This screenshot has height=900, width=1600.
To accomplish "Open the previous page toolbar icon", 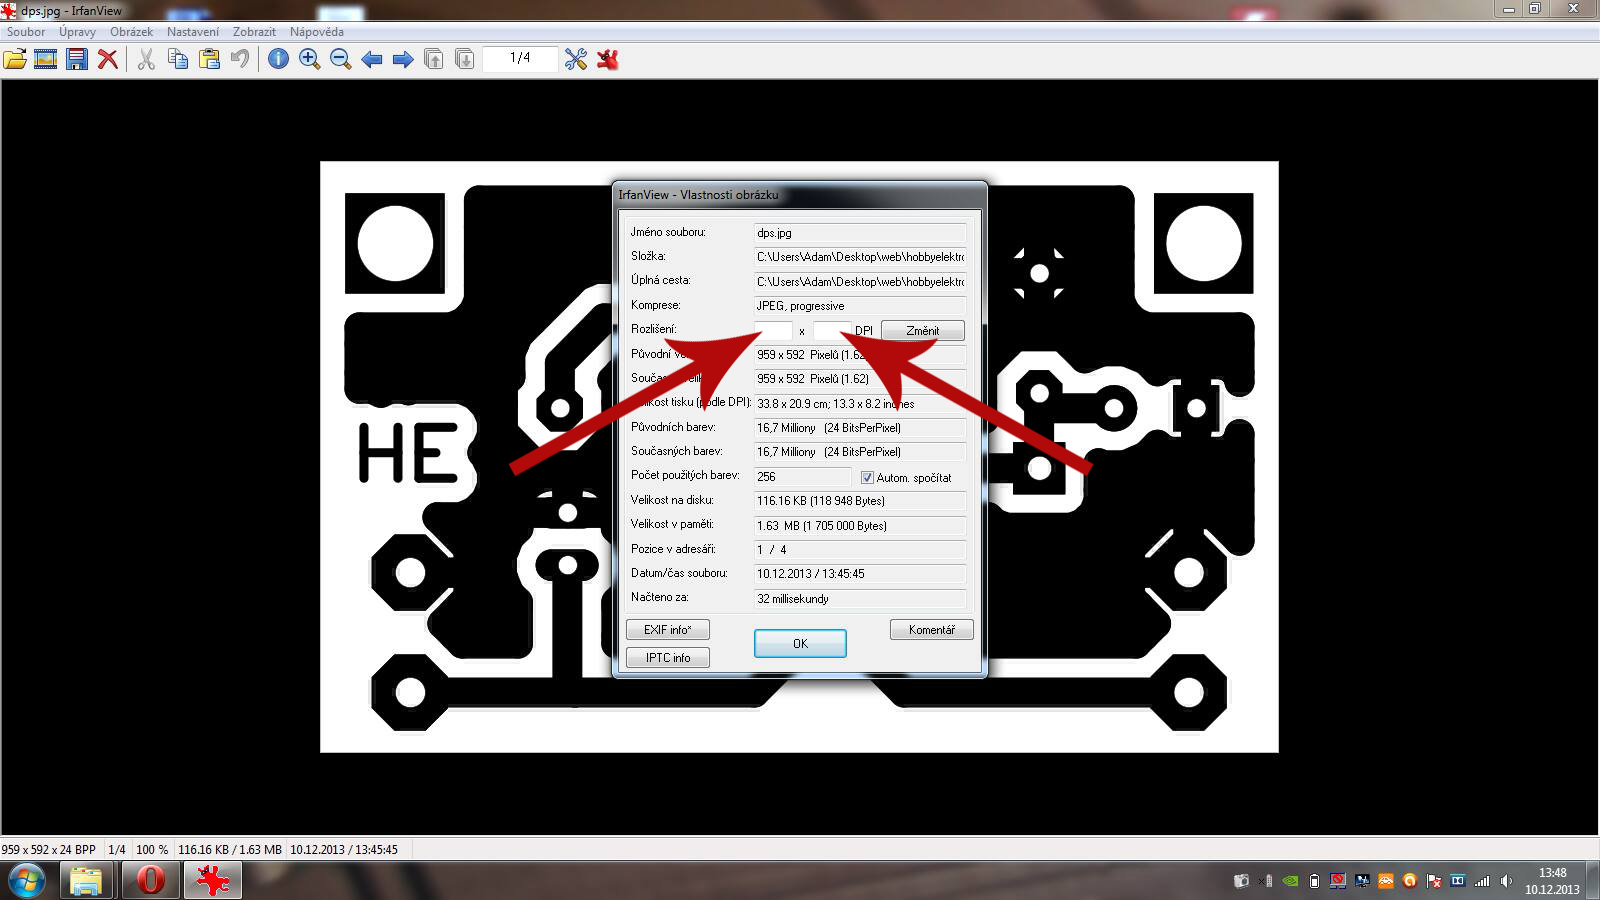I will coord(434,59).
